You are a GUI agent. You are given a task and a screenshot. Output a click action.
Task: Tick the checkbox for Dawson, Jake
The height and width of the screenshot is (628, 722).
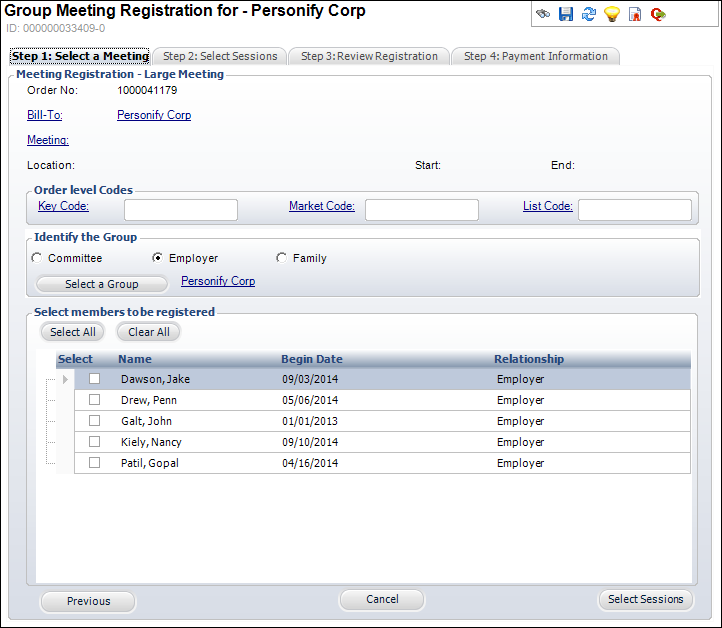[94, 378]
